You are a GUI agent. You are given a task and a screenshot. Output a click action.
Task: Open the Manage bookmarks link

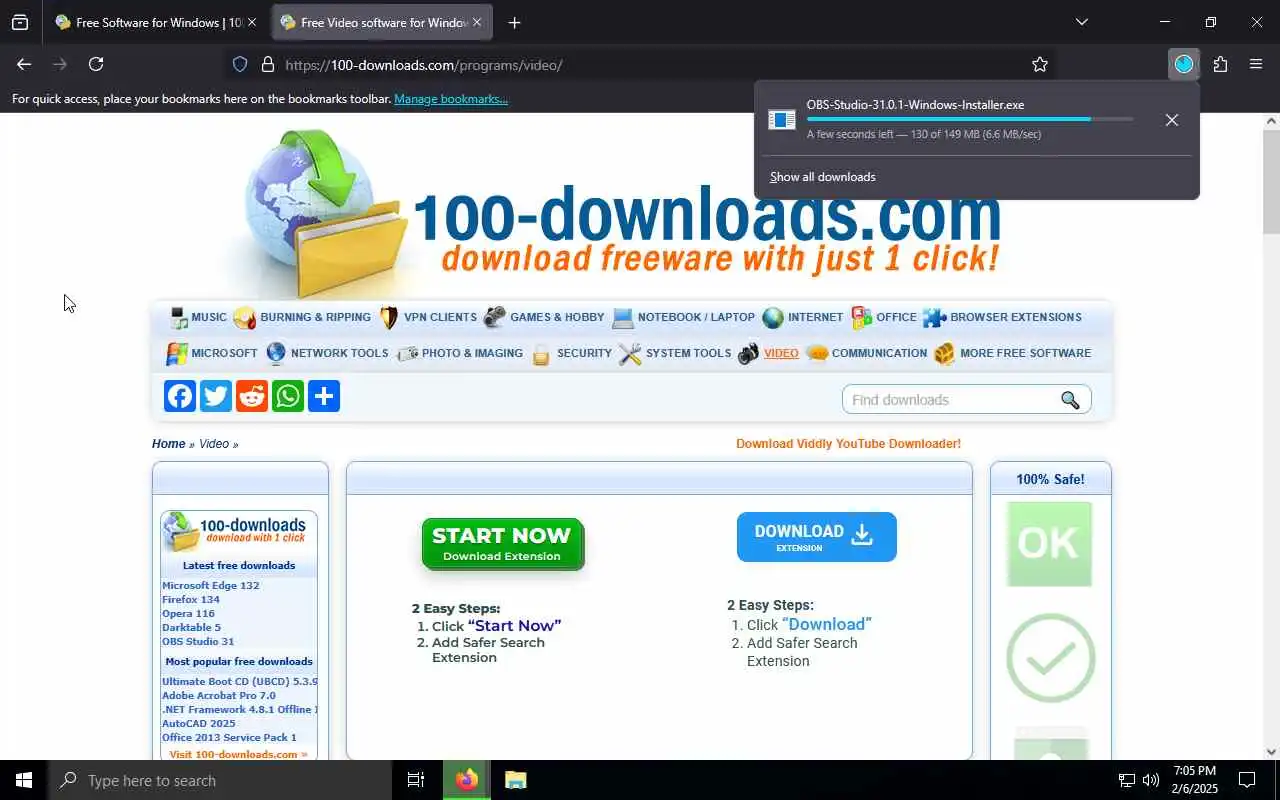coord(451,99)
